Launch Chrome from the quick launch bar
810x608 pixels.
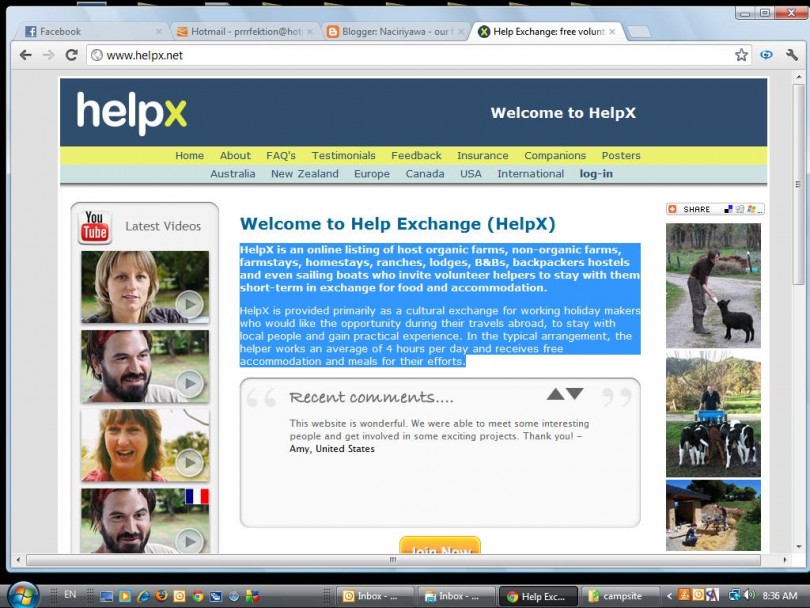tap(197, 597)
